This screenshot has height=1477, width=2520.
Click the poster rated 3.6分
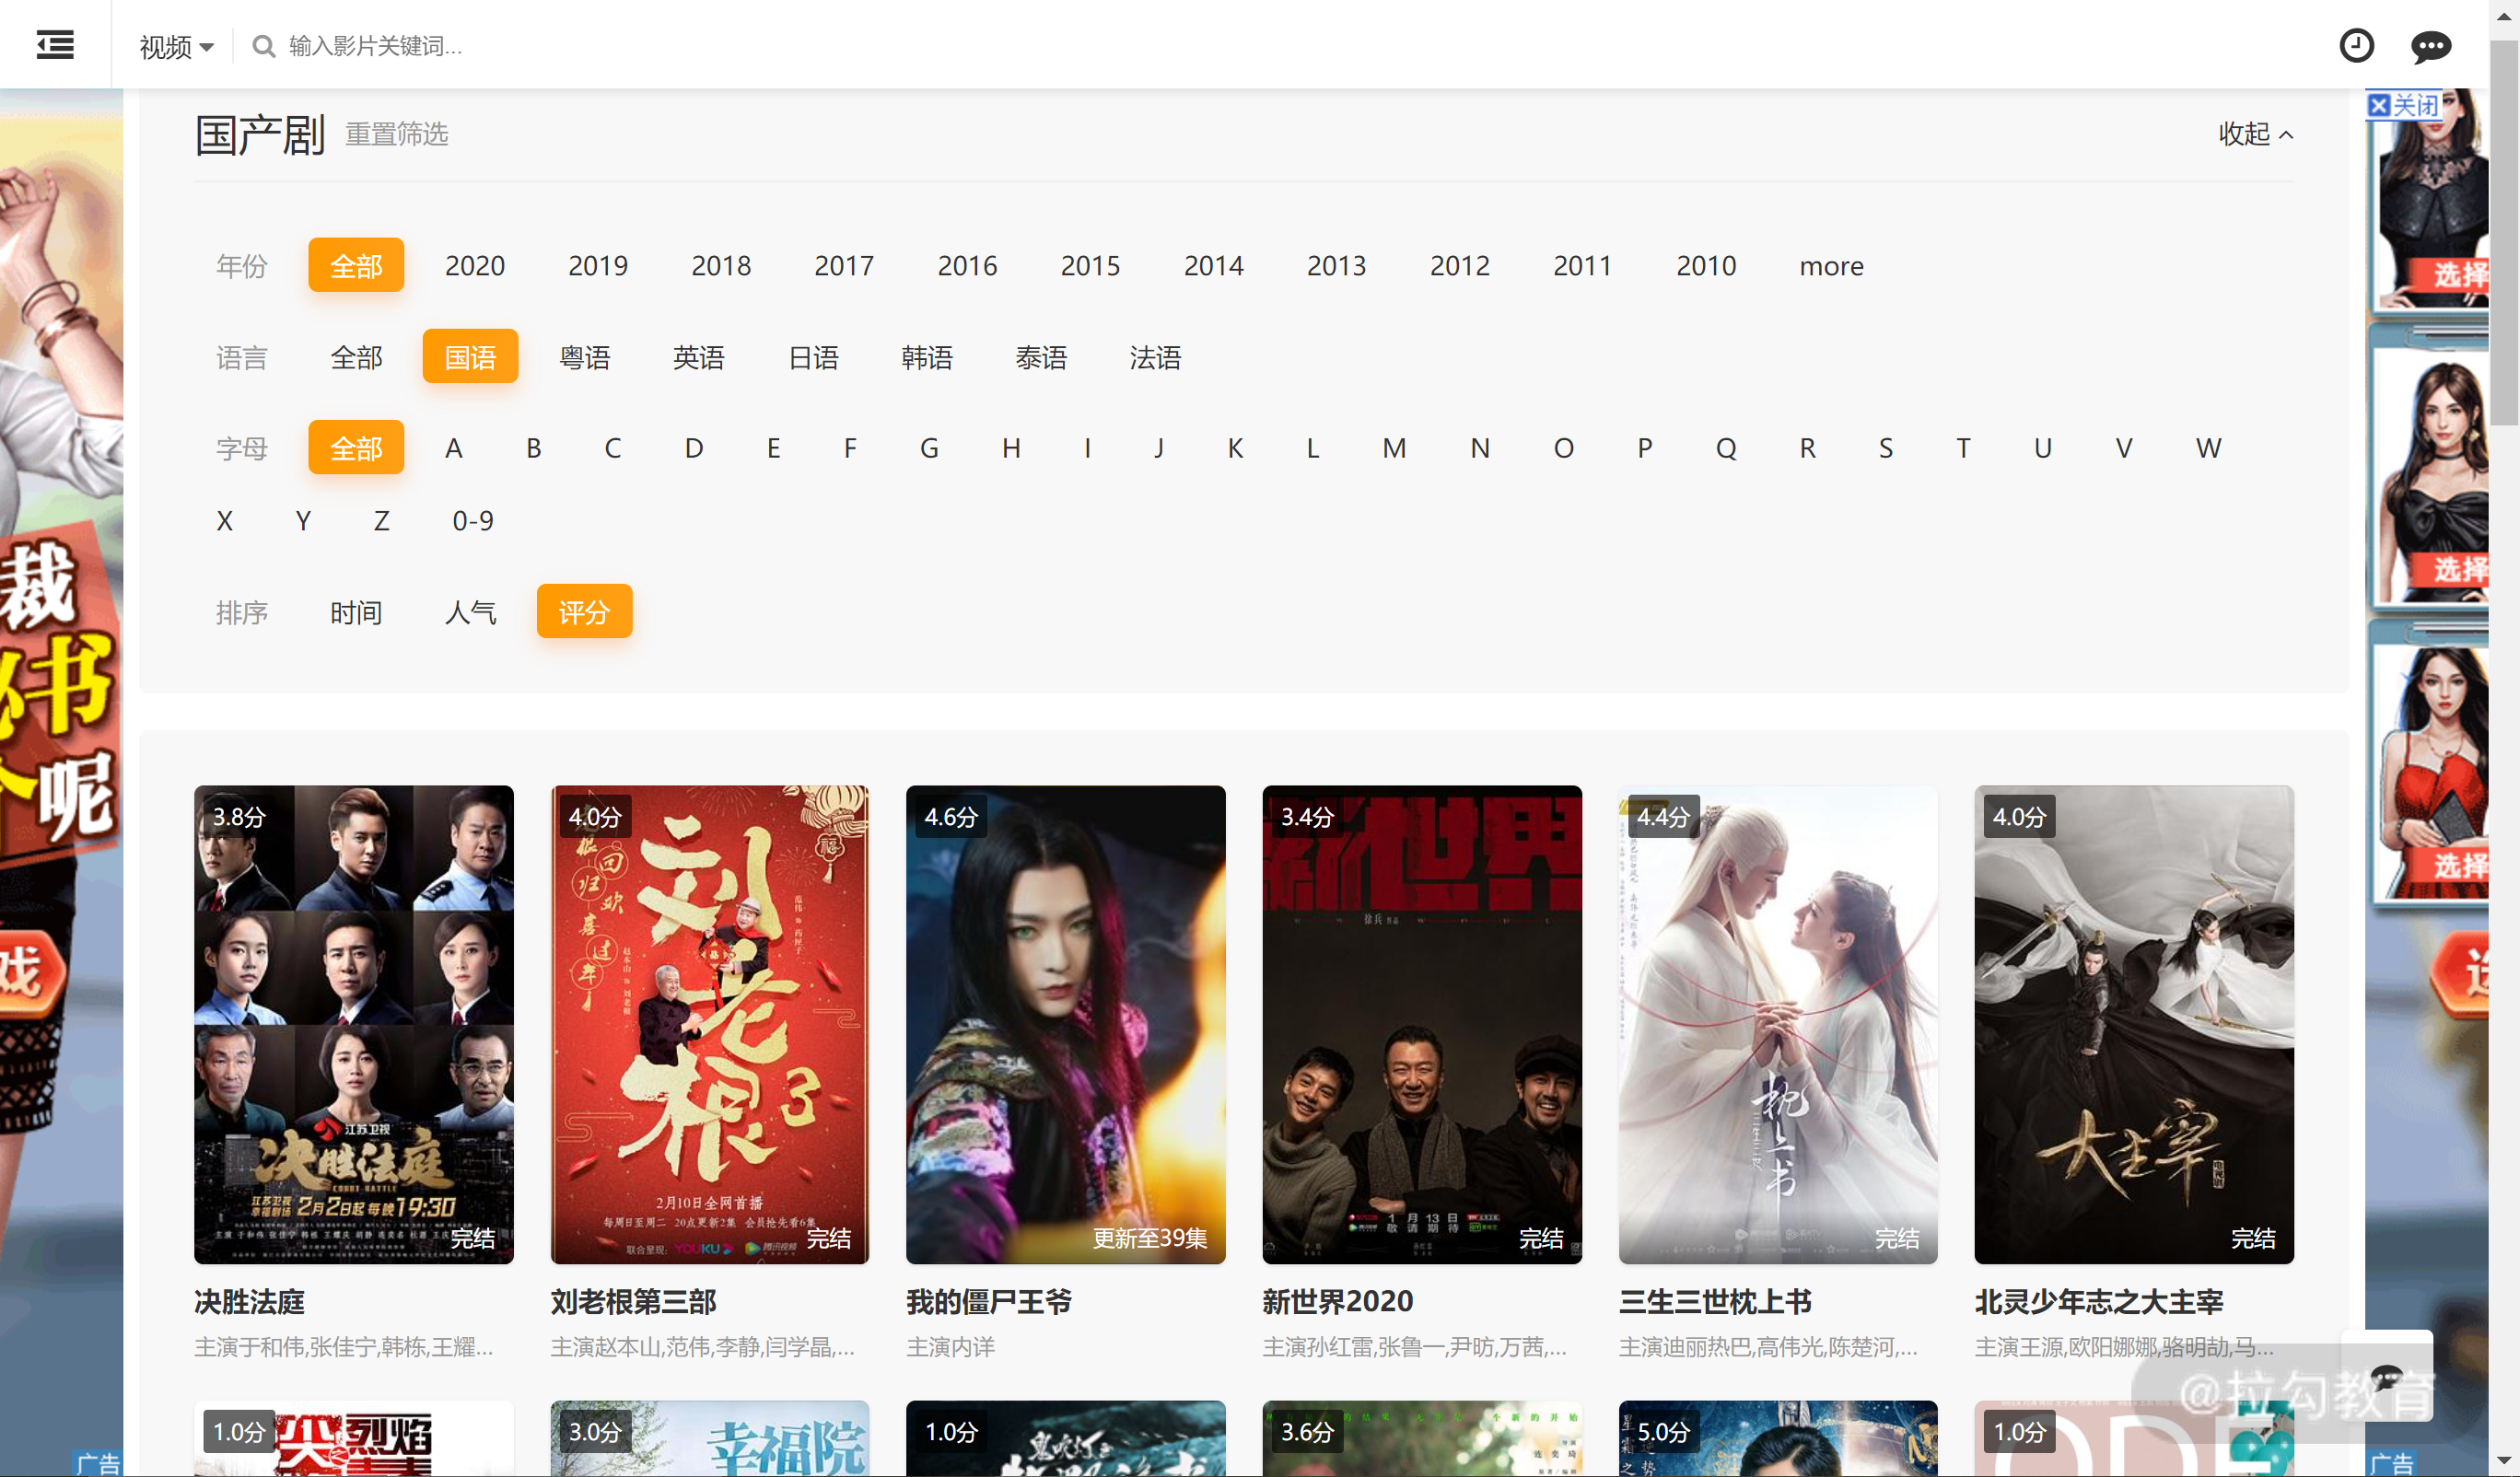(x=1422, y=1438)
